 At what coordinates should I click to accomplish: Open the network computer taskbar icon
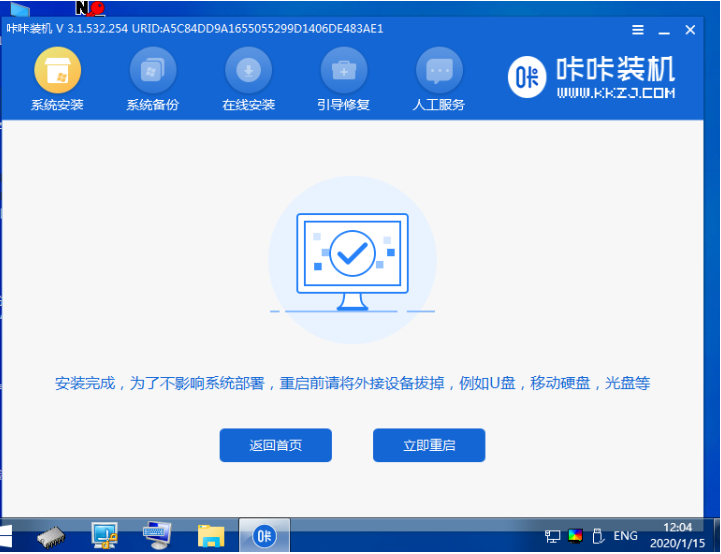105,536
